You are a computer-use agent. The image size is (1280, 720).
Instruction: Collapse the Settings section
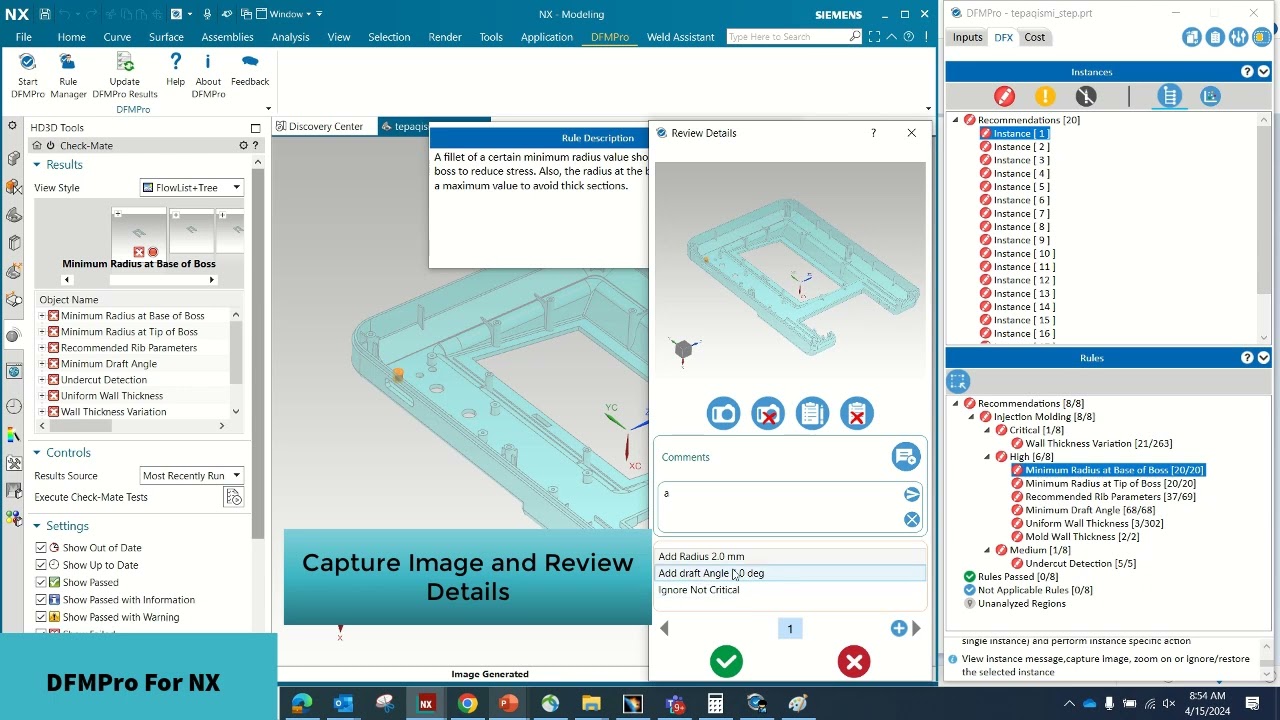[x=37, y=526]
